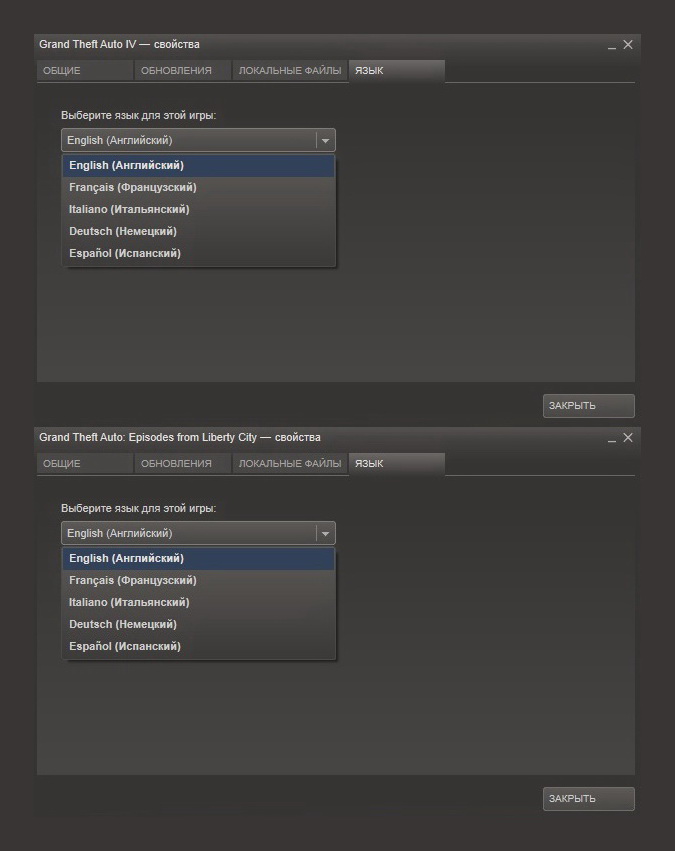Click the Grand Theft Auto IV — свойства title text
The image size is (675, 851).
pos(119,45)
